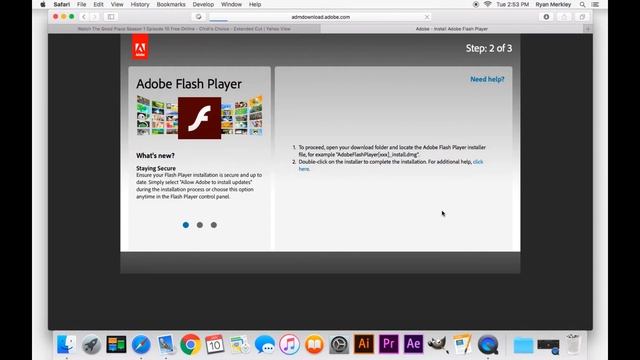
Task: Open Spotlight search in menu bar
Action: pos(582,4)
